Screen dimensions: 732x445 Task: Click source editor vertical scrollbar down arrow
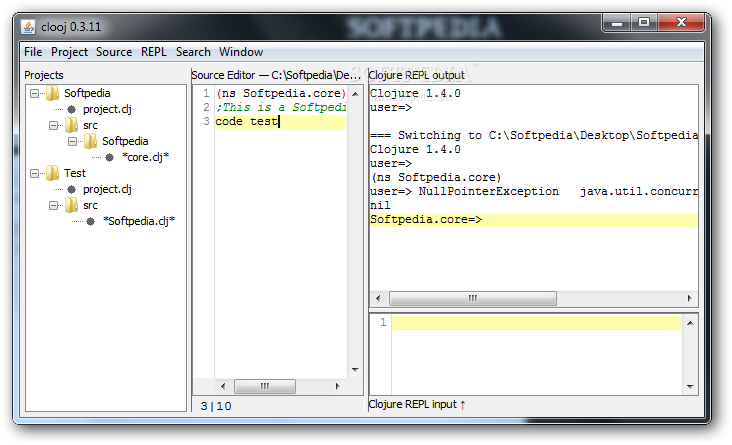(x=355, y=370)
